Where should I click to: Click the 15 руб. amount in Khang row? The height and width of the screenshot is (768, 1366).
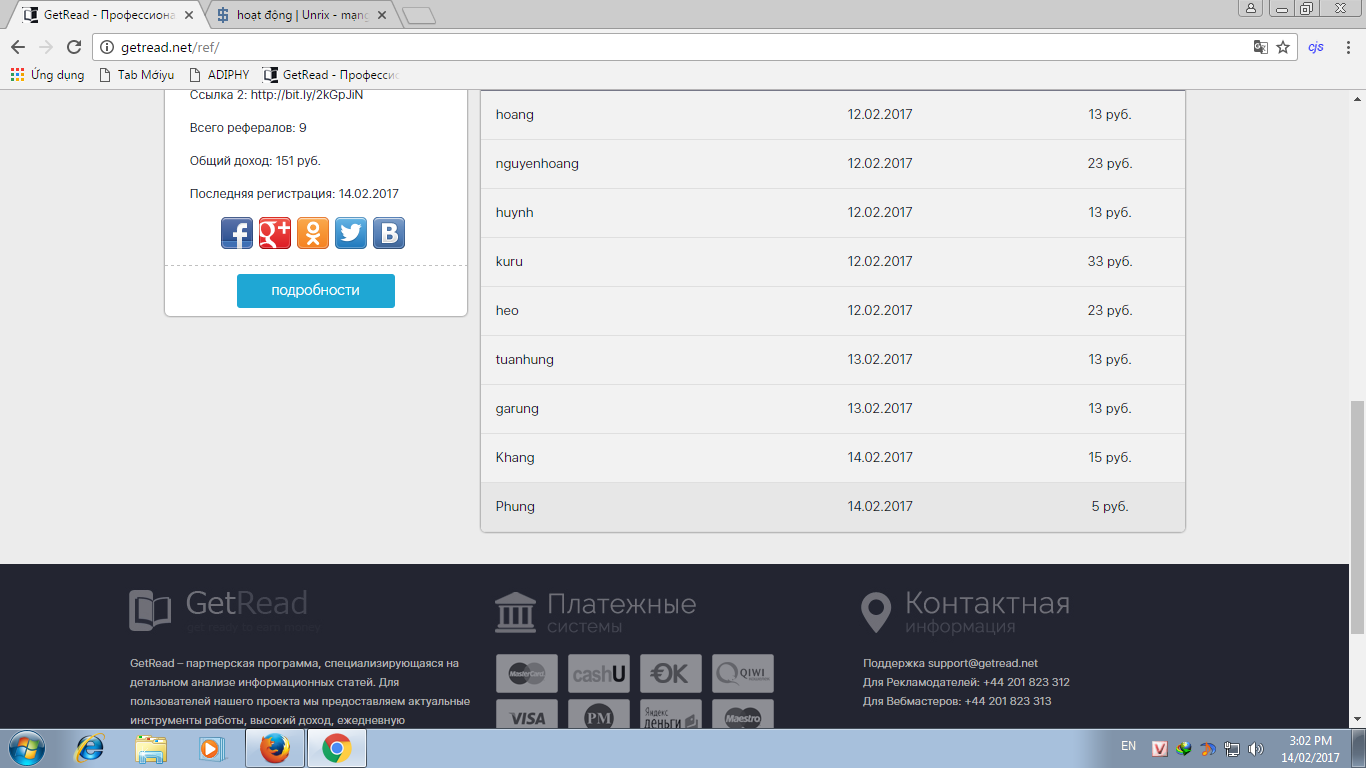click(x=1110, y=457)
